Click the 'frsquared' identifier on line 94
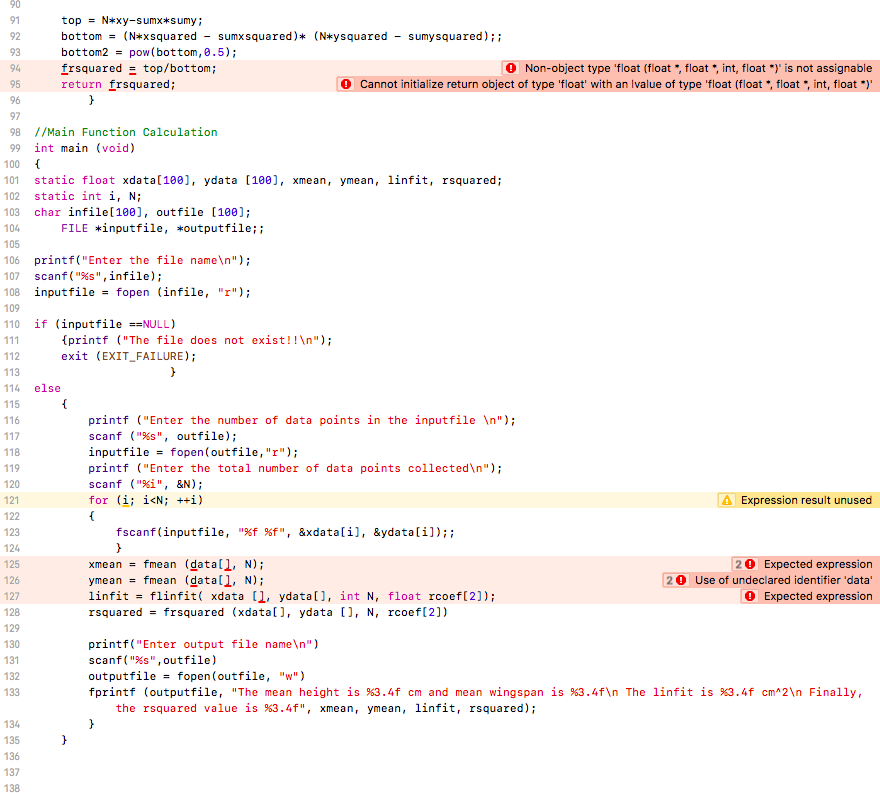This screenshot has width=880, height=793. (x=91, y=68)
